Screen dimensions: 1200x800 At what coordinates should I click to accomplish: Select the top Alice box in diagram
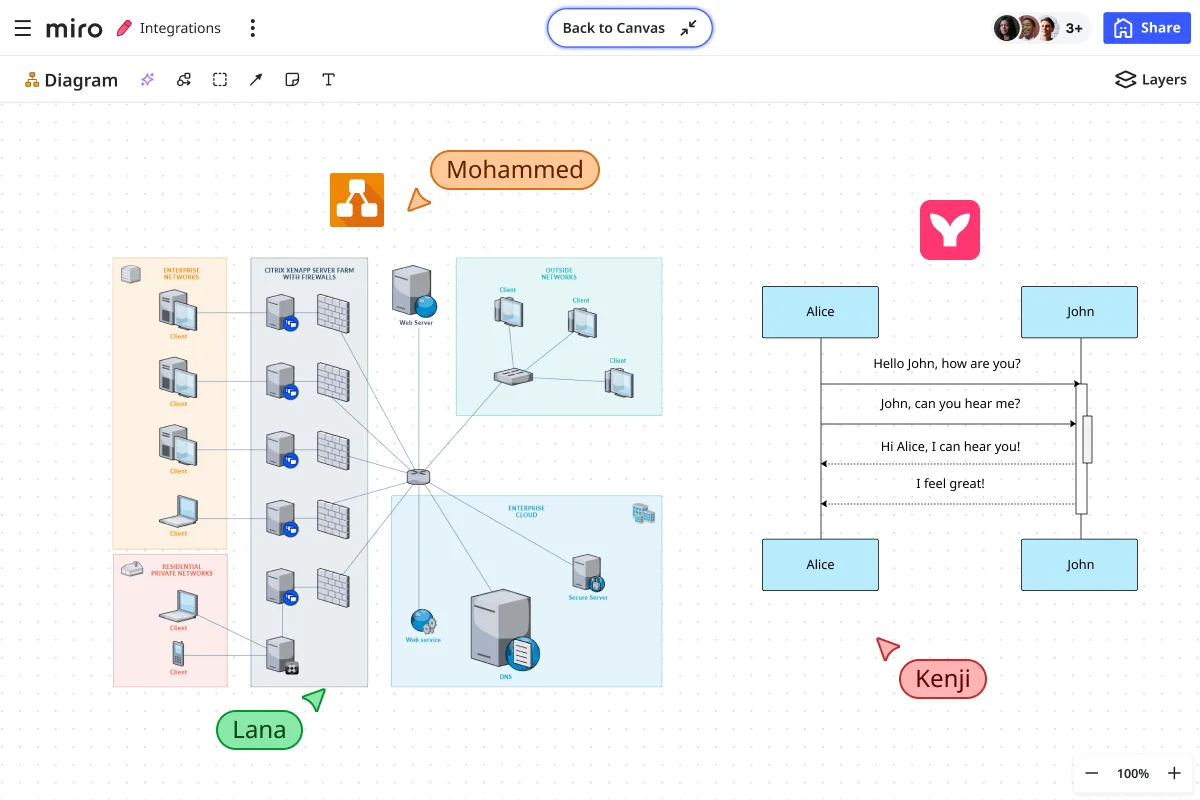820,312
